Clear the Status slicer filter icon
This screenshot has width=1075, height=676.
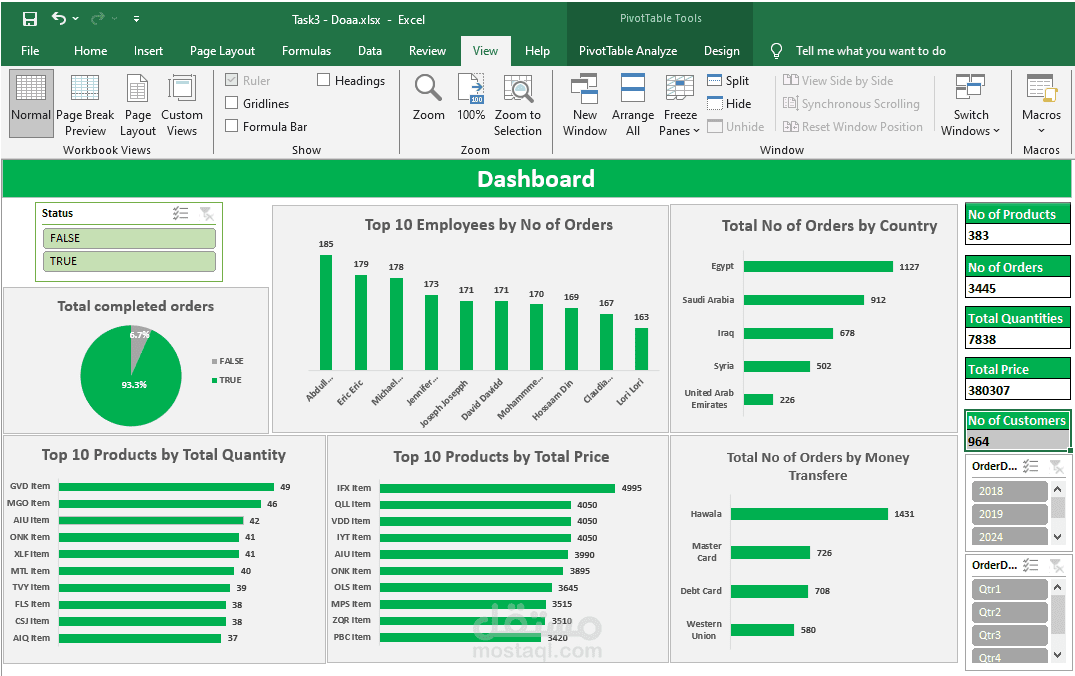208,213
